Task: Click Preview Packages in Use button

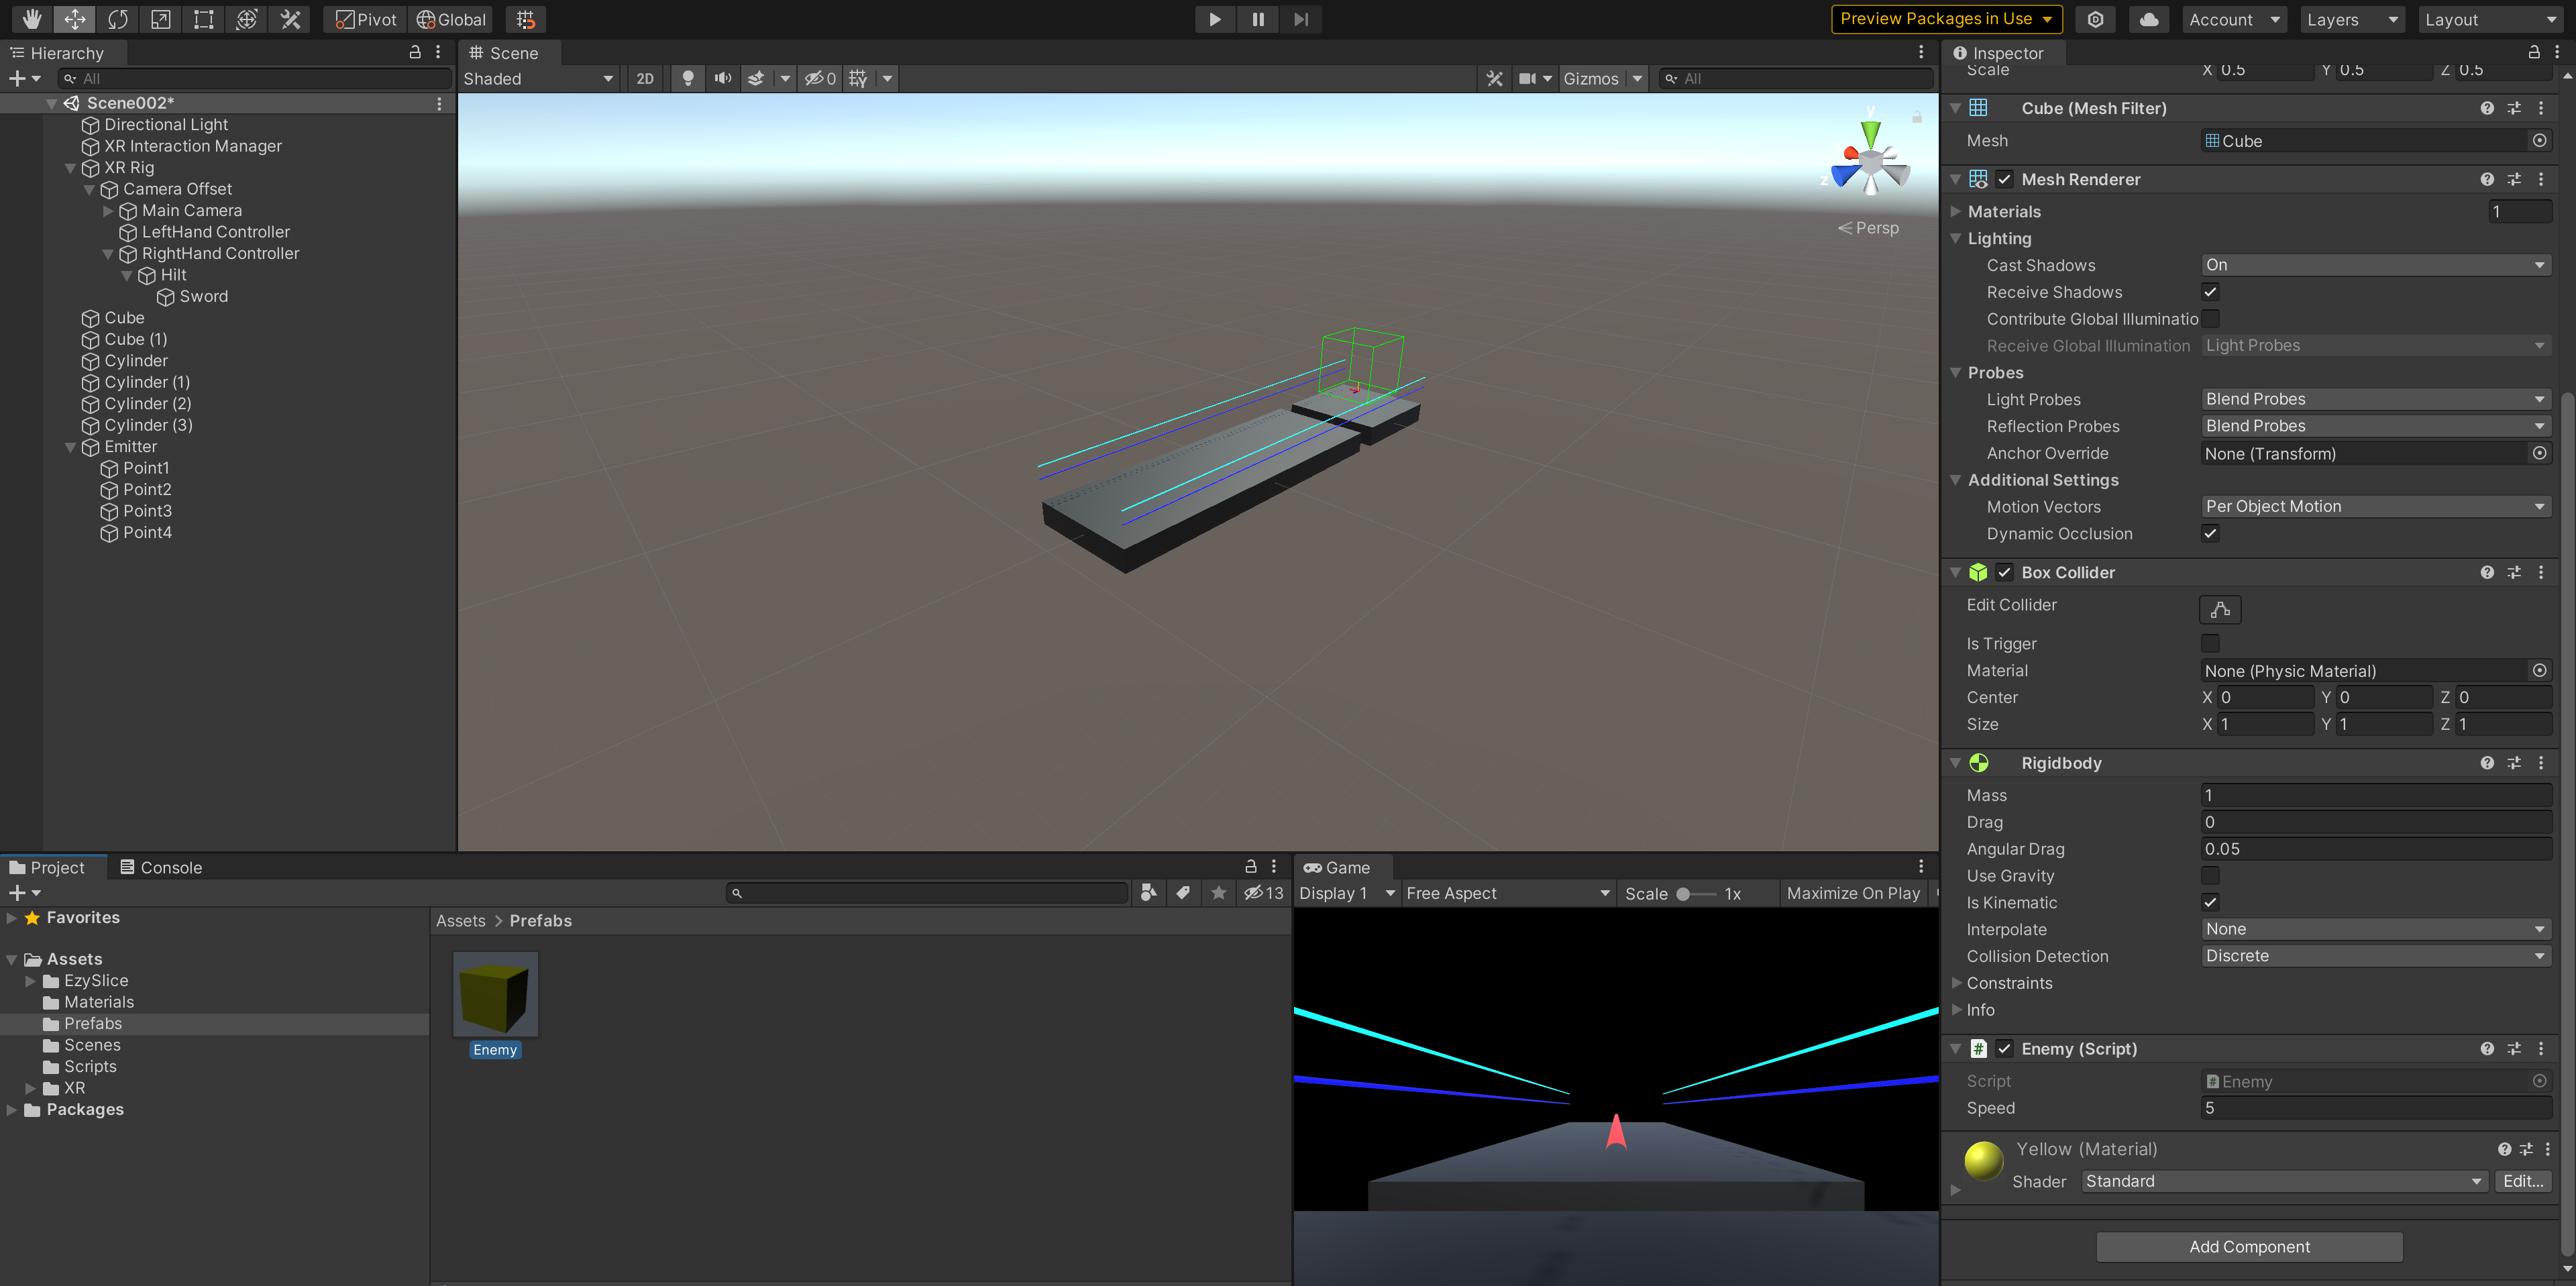Action: [1945, 19]
